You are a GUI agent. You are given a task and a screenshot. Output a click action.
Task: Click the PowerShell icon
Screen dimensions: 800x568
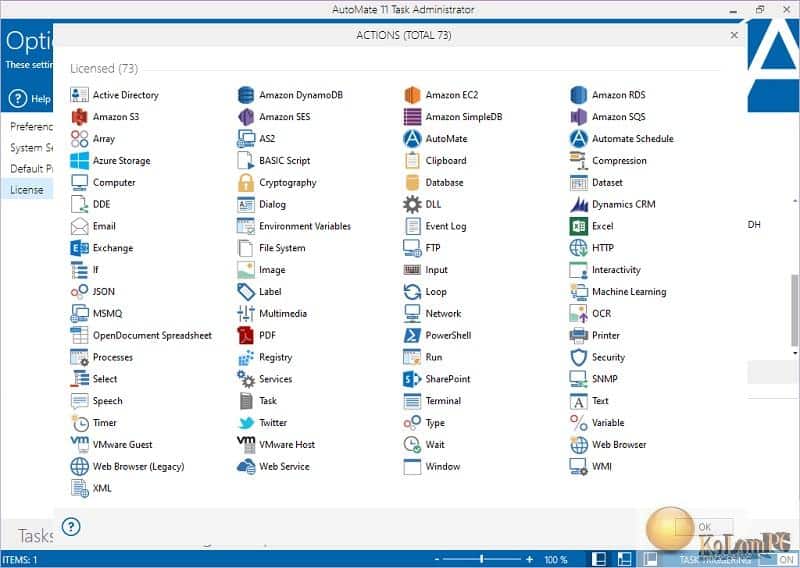tap(412, 336)
